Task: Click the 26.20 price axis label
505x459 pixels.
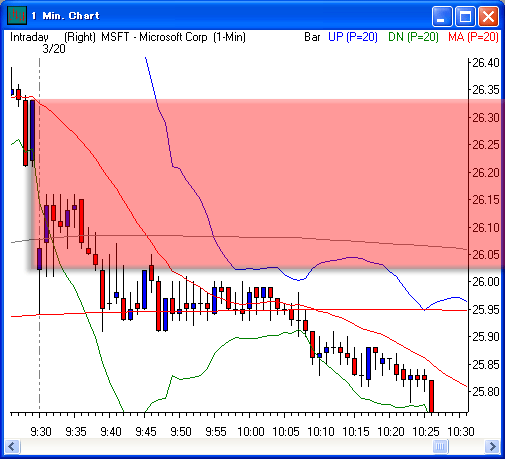Action: point(486,173)
